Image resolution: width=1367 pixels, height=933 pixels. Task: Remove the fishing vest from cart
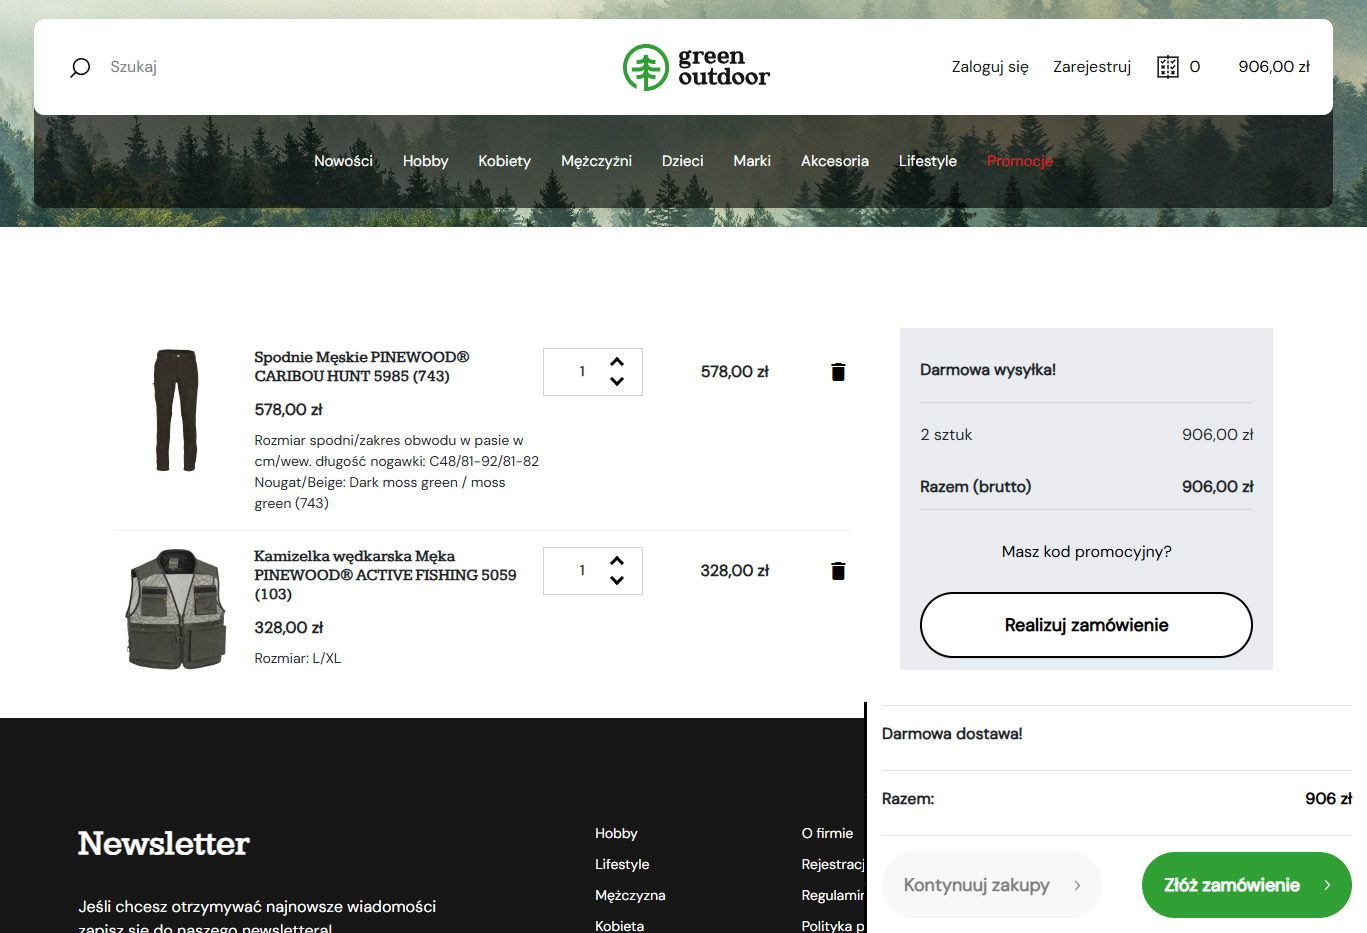pyautogui.click(x=838, y=571)
